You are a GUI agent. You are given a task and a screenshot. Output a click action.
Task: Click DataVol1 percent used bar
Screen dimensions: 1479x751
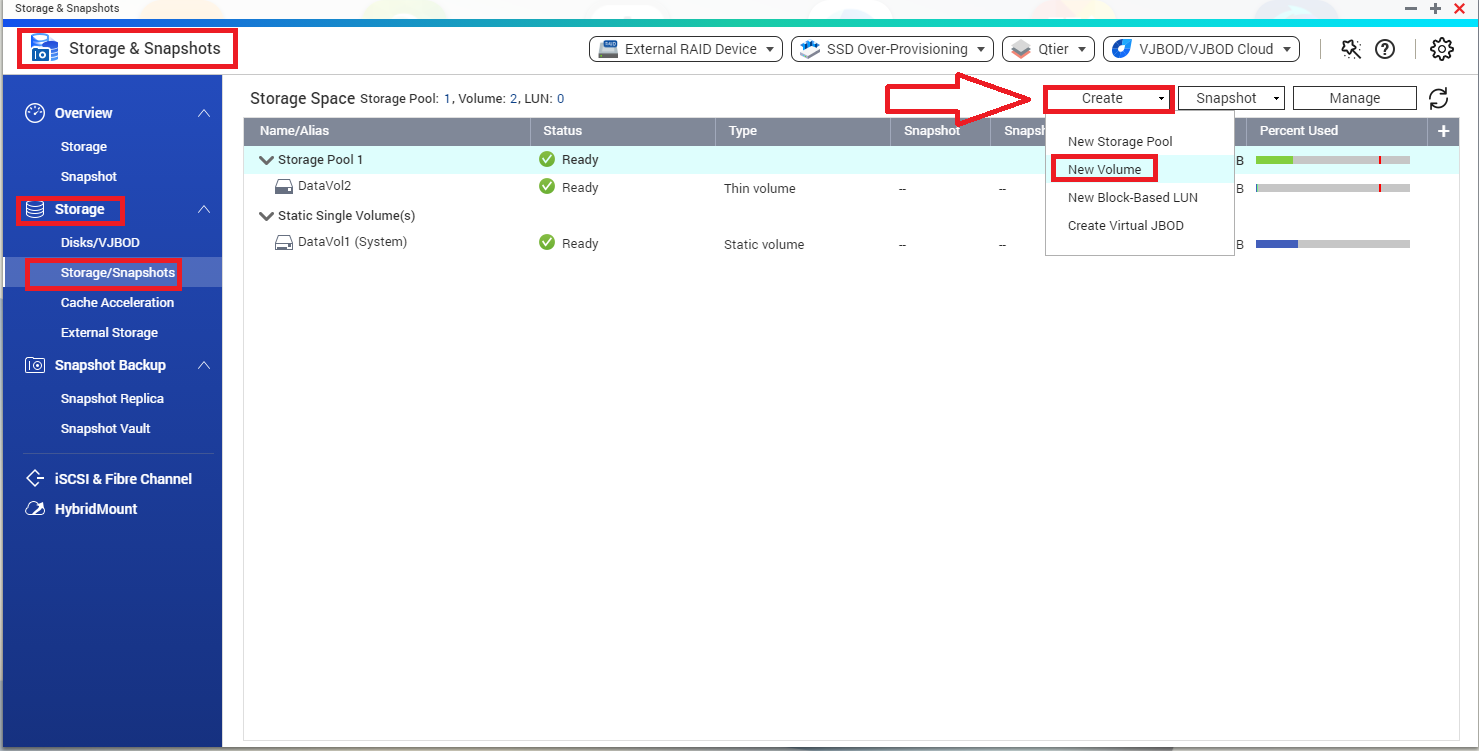click(1333, 244)
